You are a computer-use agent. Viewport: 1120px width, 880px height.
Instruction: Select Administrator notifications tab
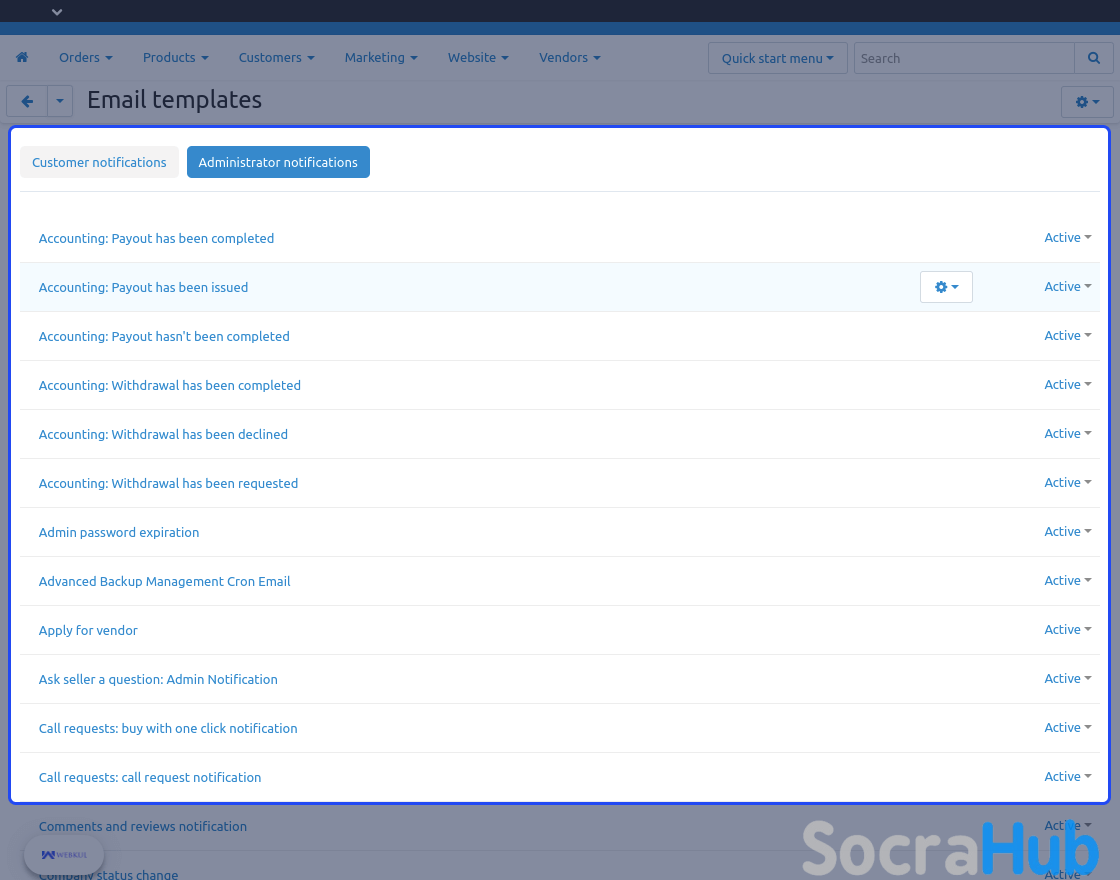[x=279, y=162]
